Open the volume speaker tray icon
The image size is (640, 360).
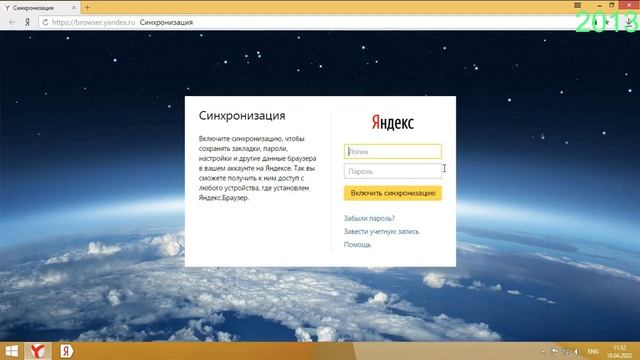tap(577, 351)
